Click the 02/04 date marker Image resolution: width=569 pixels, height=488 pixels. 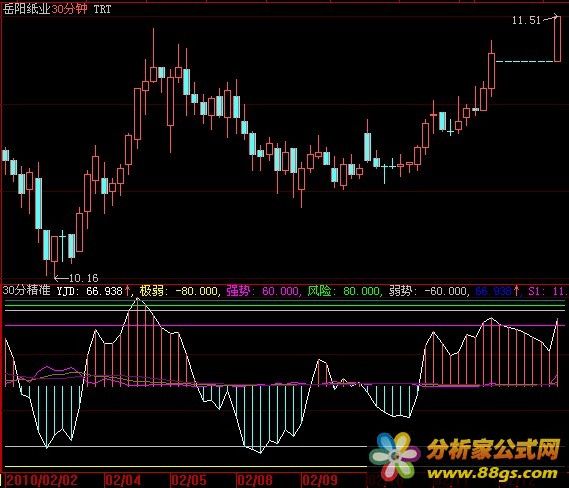(x=123, y=480)
